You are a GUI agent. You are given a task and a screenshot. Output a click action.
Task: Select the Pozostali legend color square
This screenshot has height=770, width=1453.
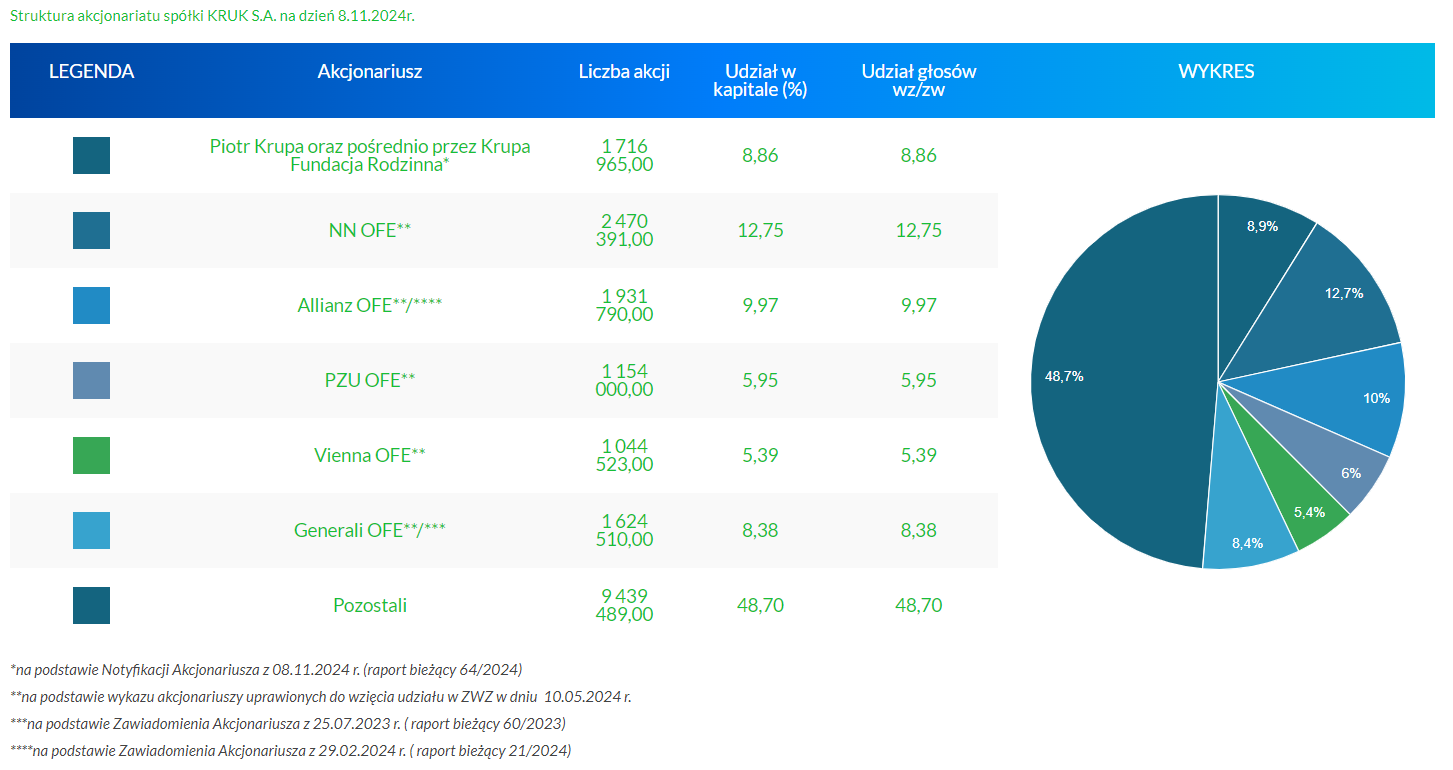point(91,605)
